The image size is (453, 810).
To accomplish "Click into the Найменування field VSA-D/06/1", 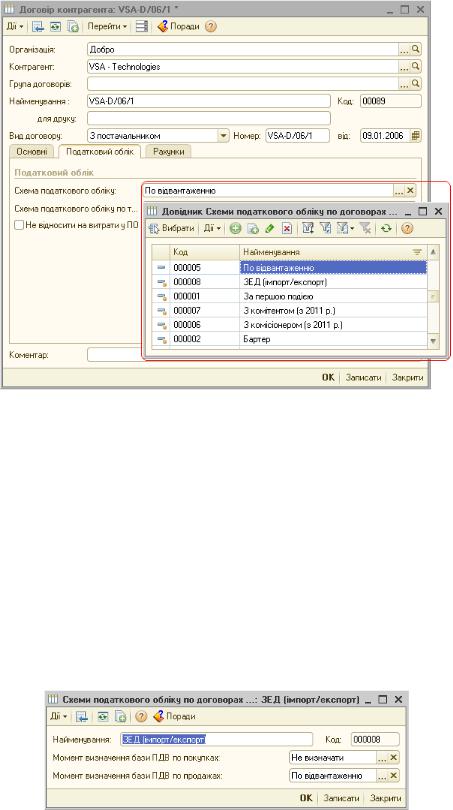I will click(x=209, y=101).
